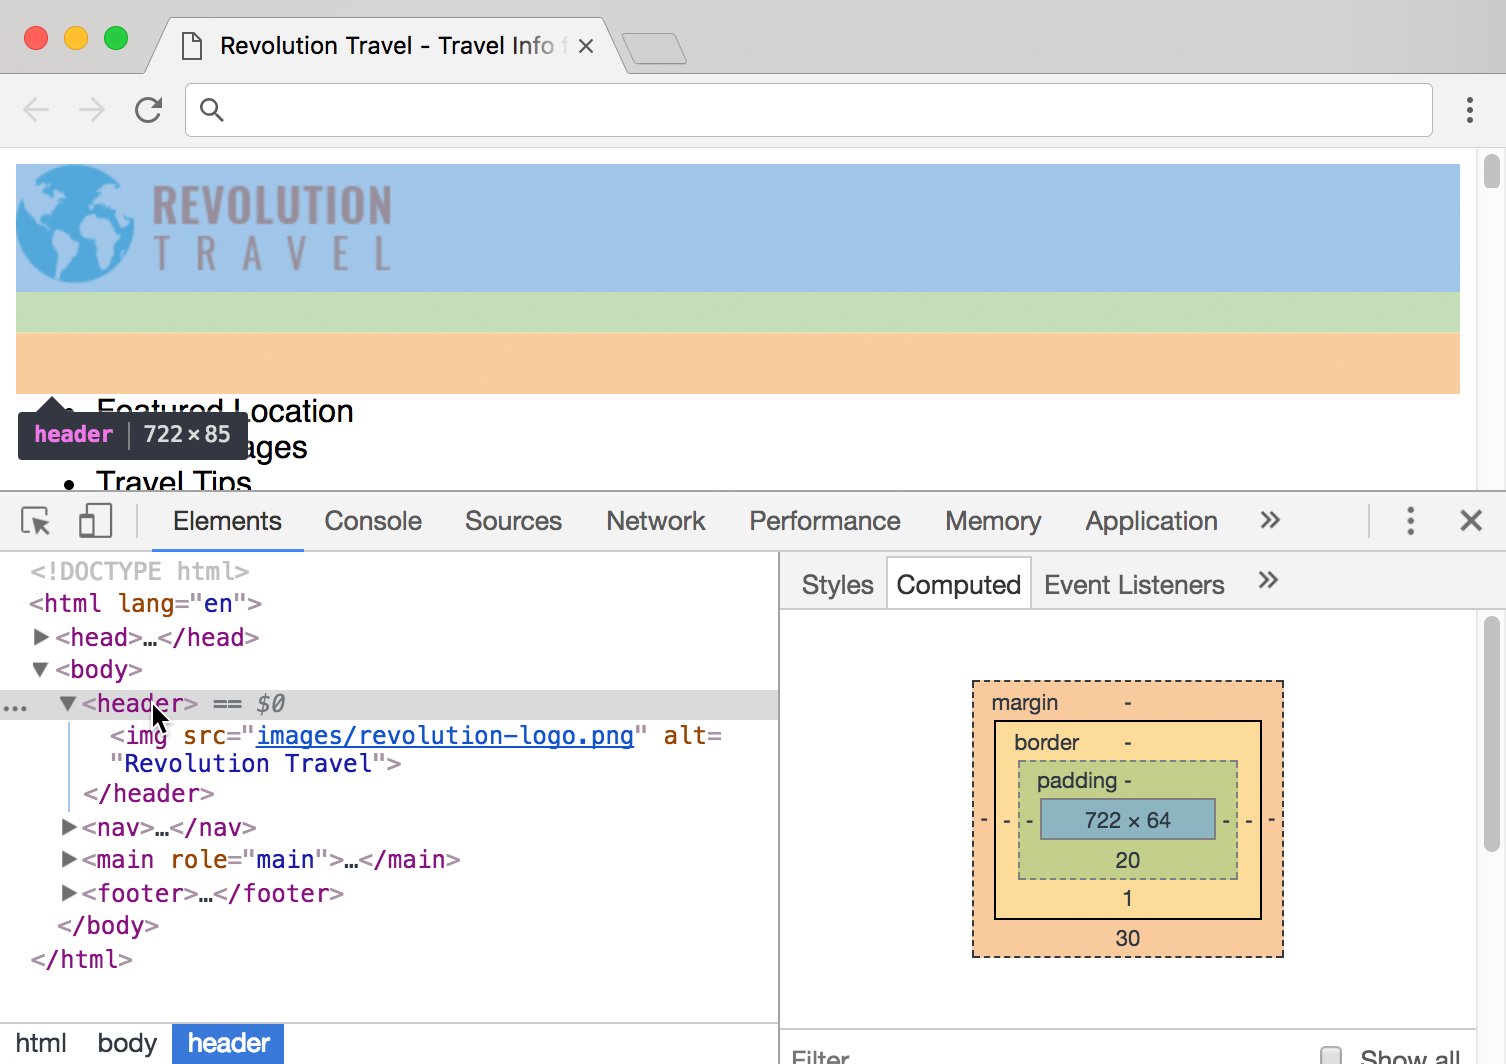Expand the nav element node
The width and height of the screenshot is (1506, 1064).
tap(69, 827)
